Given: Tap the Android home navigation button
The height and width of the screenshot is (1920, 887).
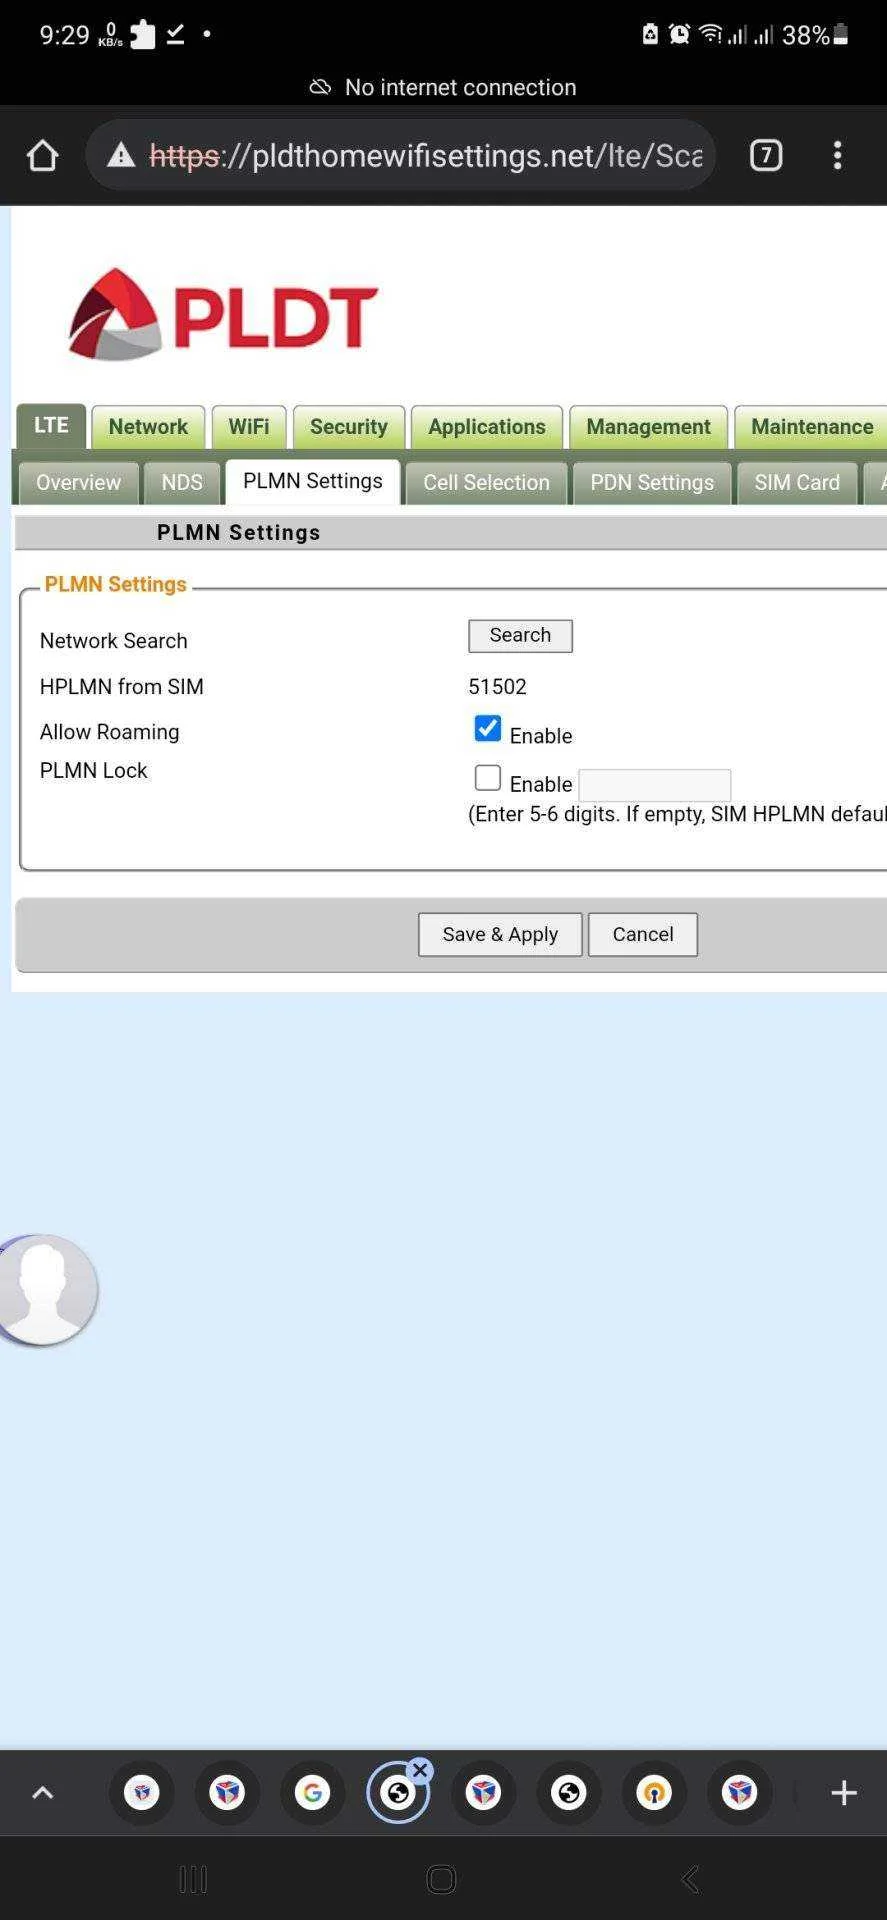Looking at the screenshot, I should 441,1880.
